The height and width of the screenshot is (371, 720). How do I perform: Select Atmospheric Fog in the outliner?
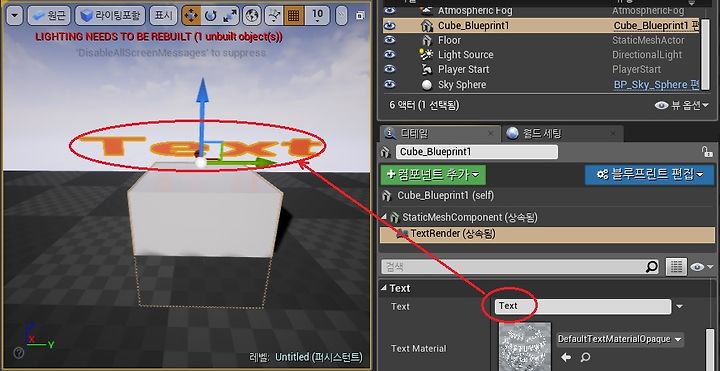[x=475, y=10]
